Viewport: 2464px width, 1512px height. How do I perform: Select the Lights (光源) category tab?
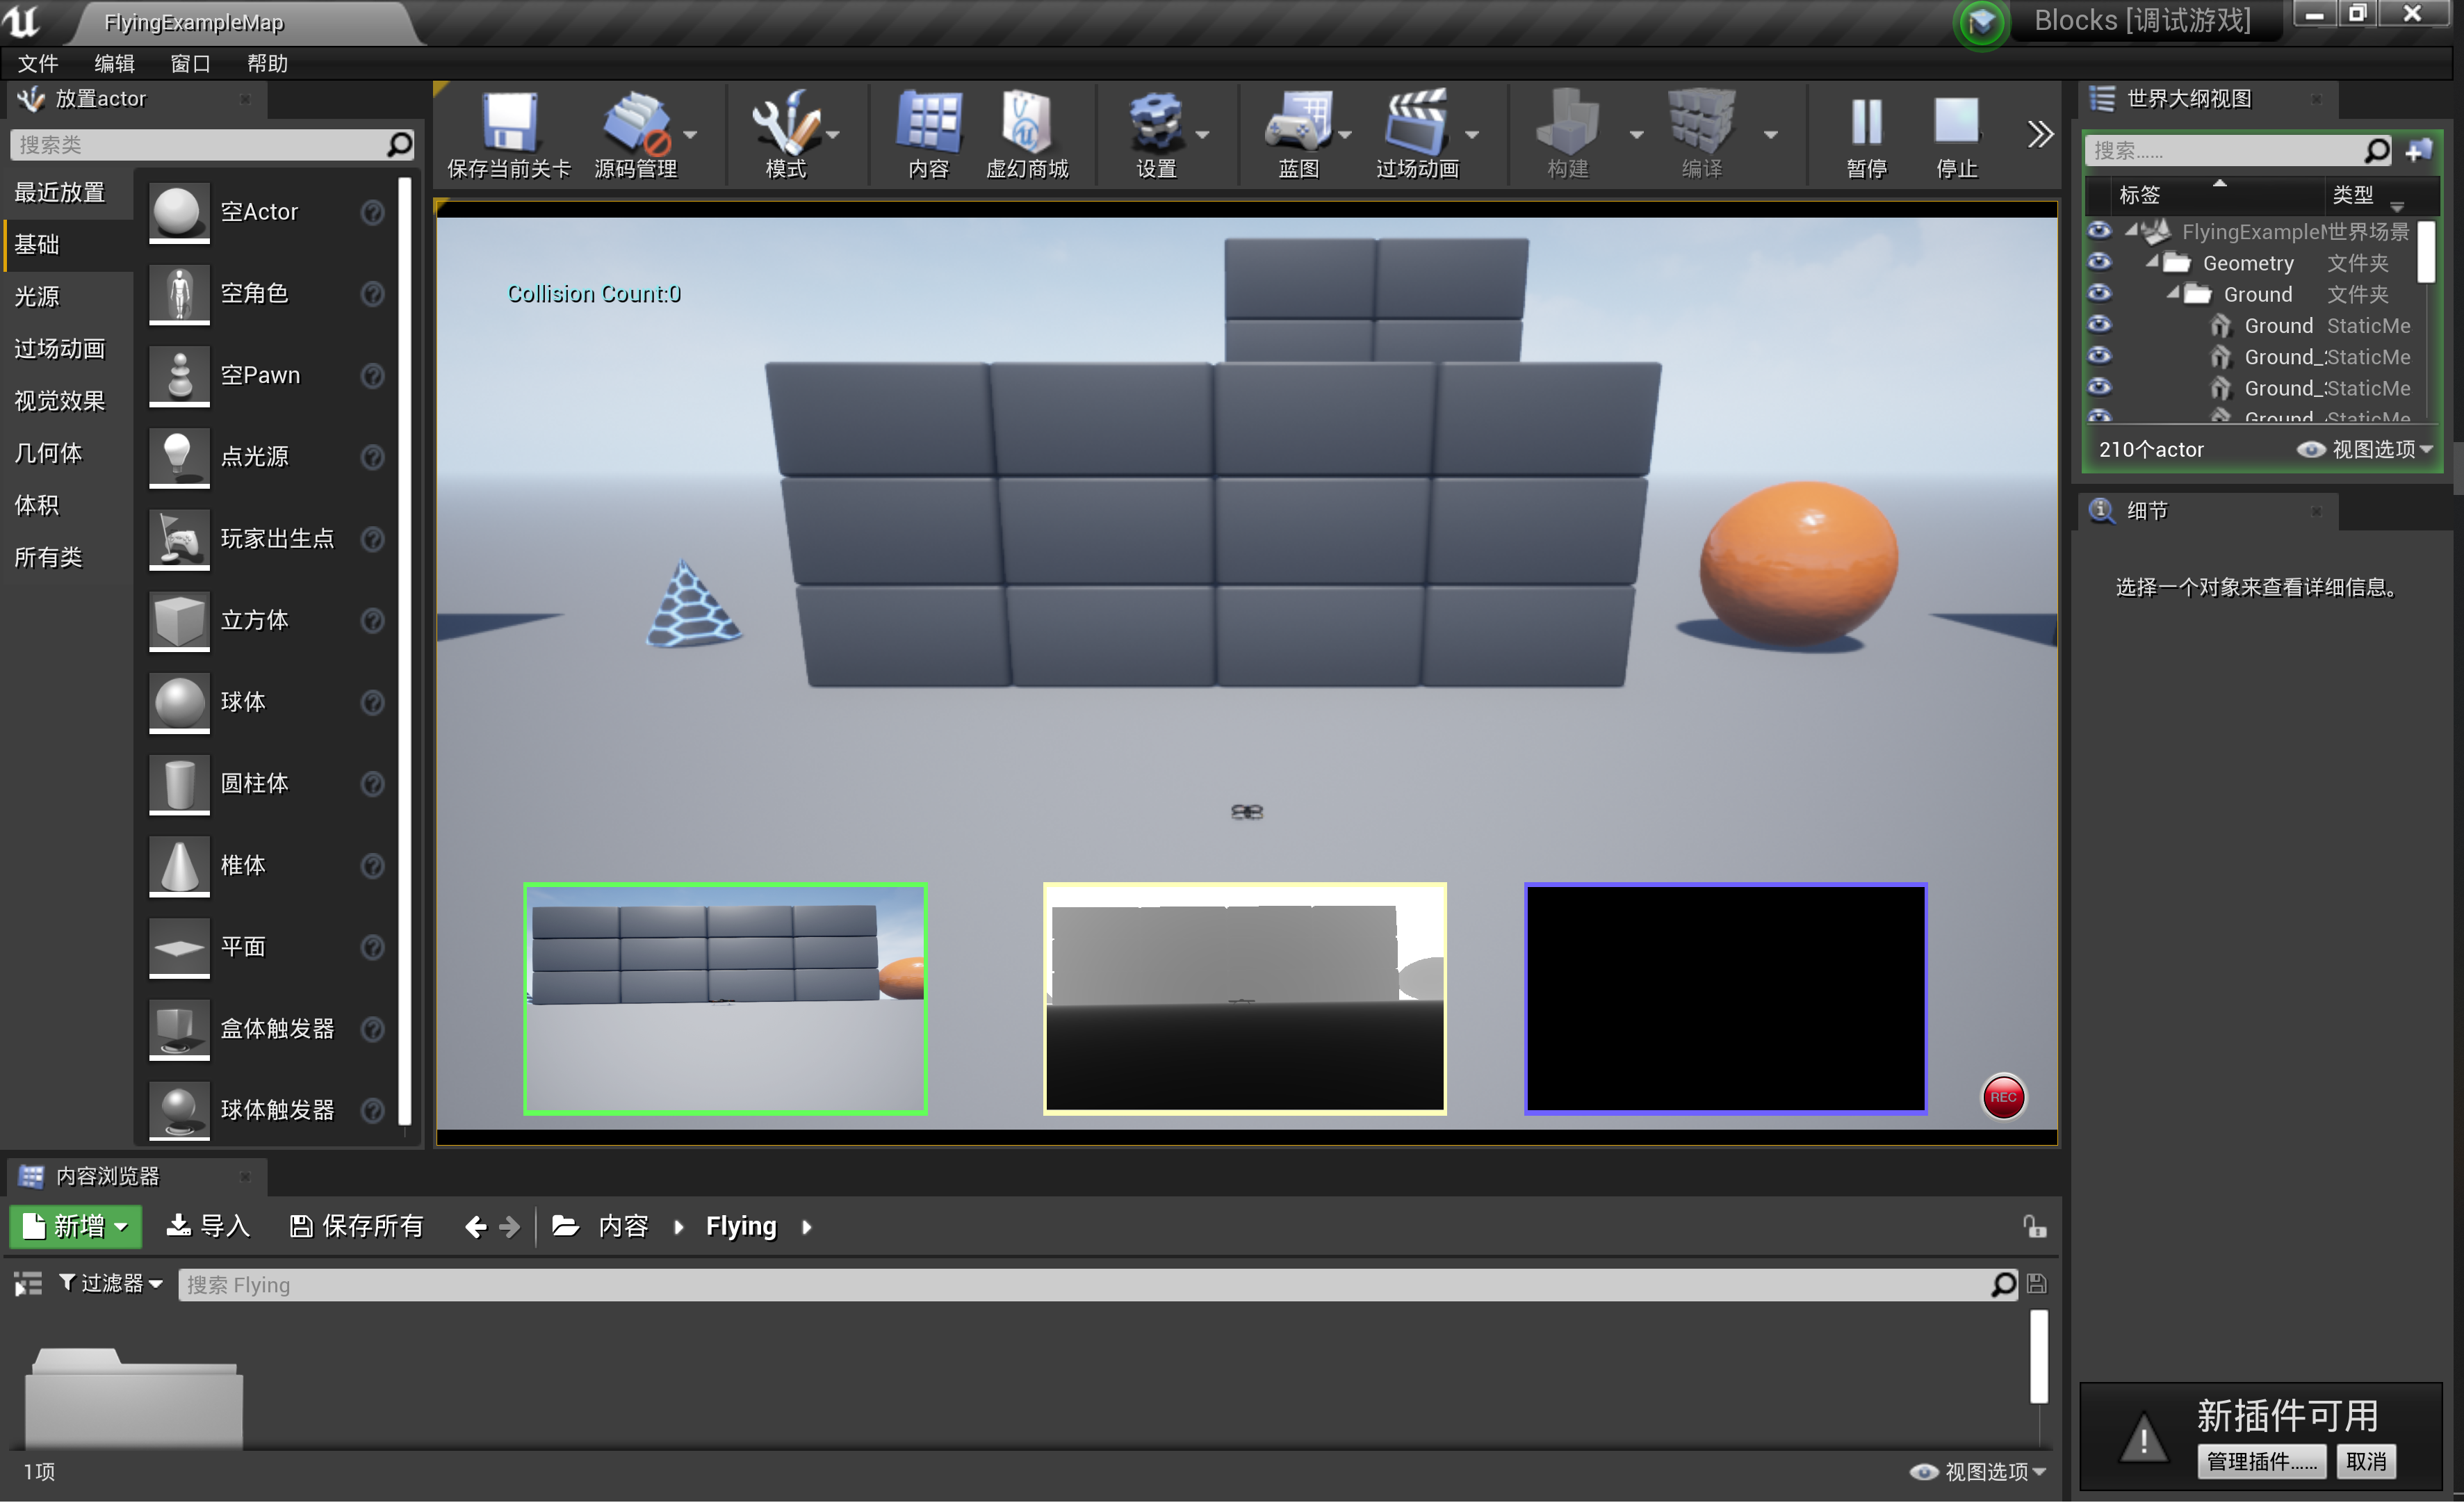[x=38, y=296]
